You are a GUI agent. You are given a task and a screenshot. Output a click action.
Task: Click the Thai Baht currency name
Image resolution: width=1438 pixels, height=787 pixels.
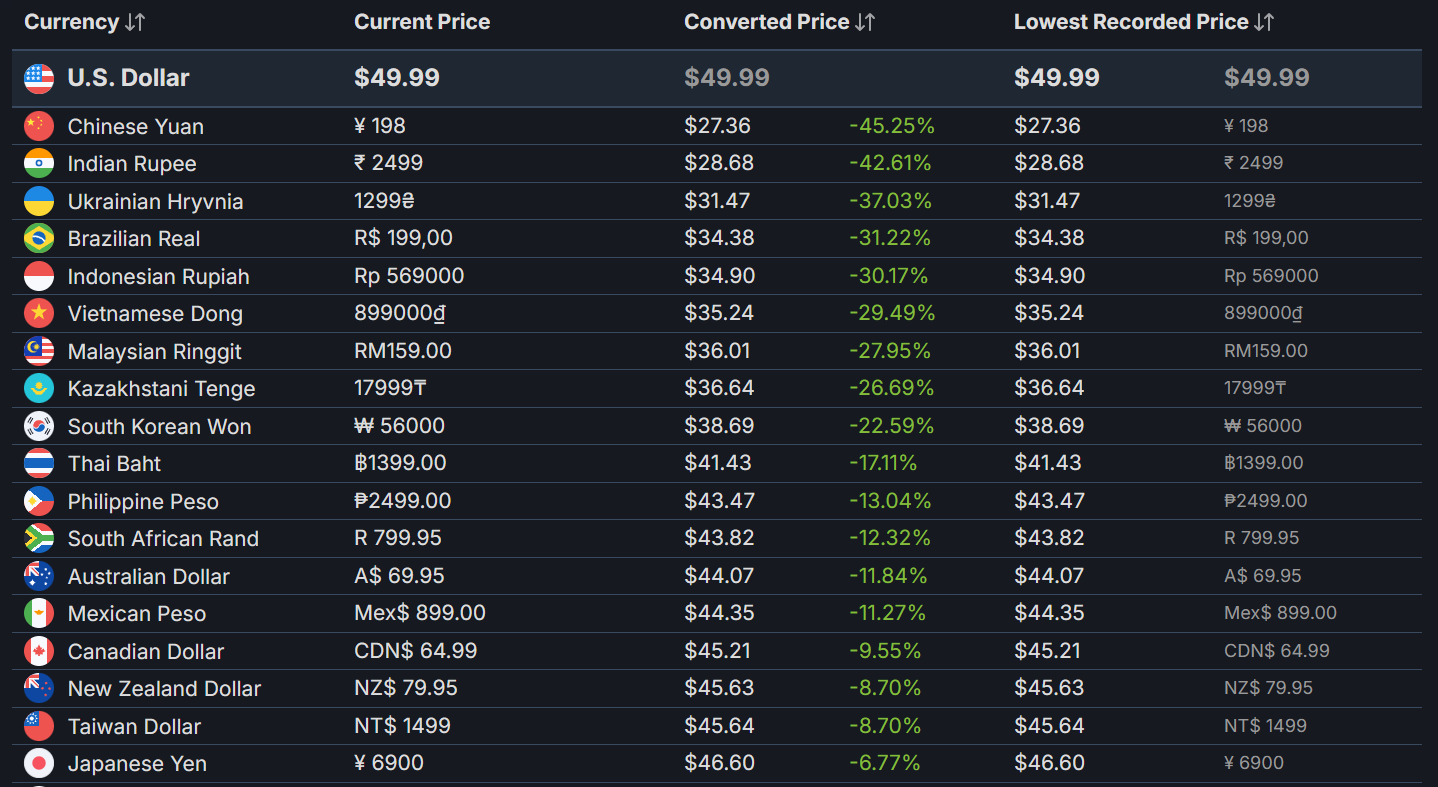coord(114,464)
